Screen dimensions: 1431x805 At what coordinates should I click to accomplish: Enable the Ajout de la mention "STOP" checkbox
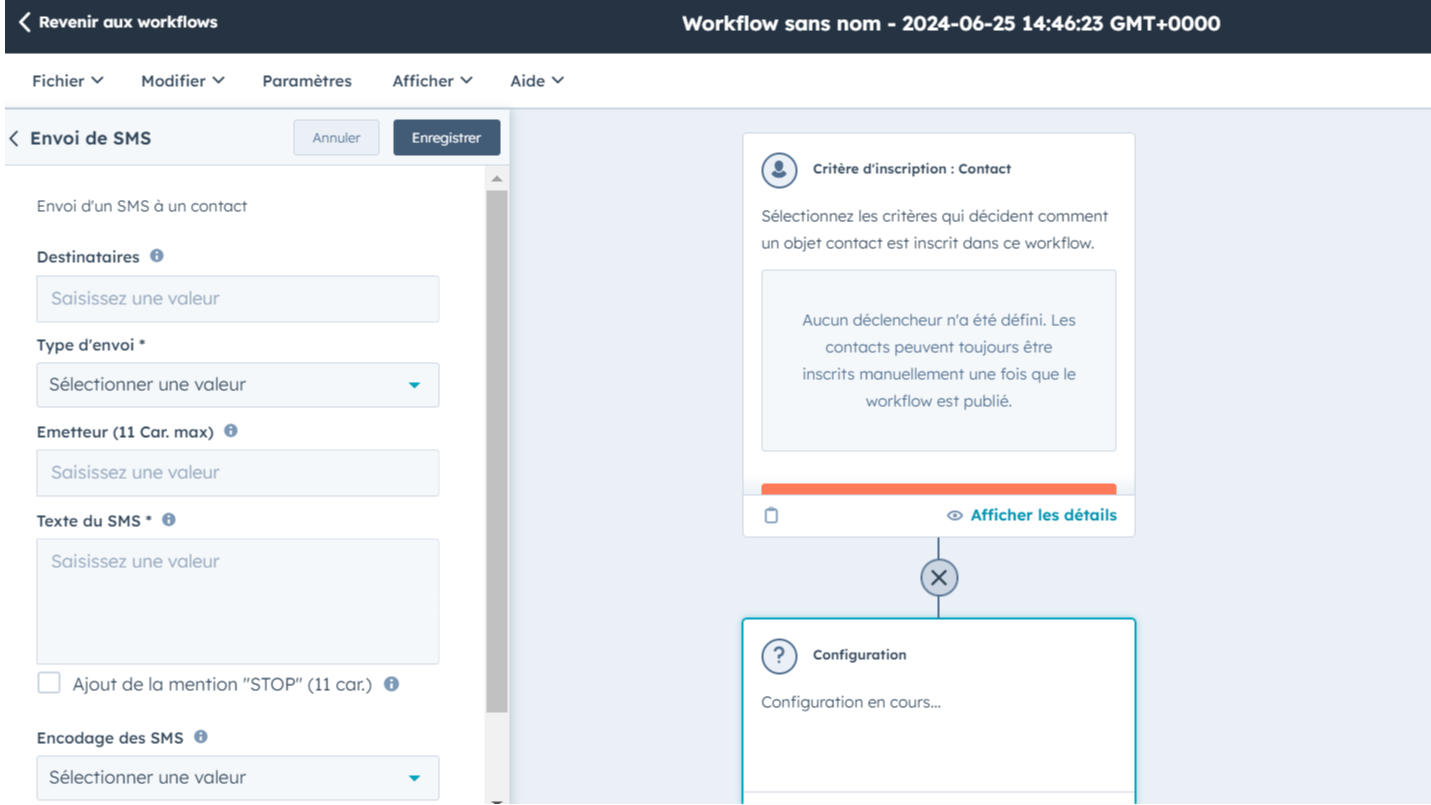tap(49, 684)
